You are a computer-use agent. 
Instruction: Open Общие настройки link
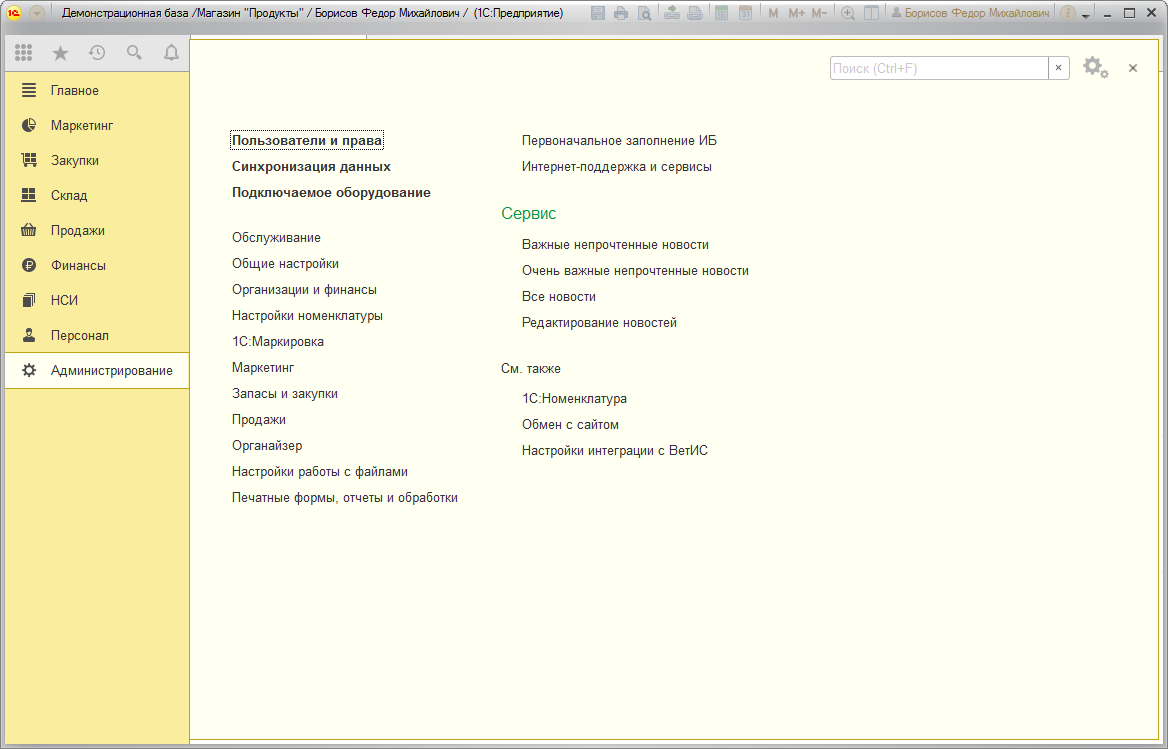pyautogui.click(x=285, y=264)
